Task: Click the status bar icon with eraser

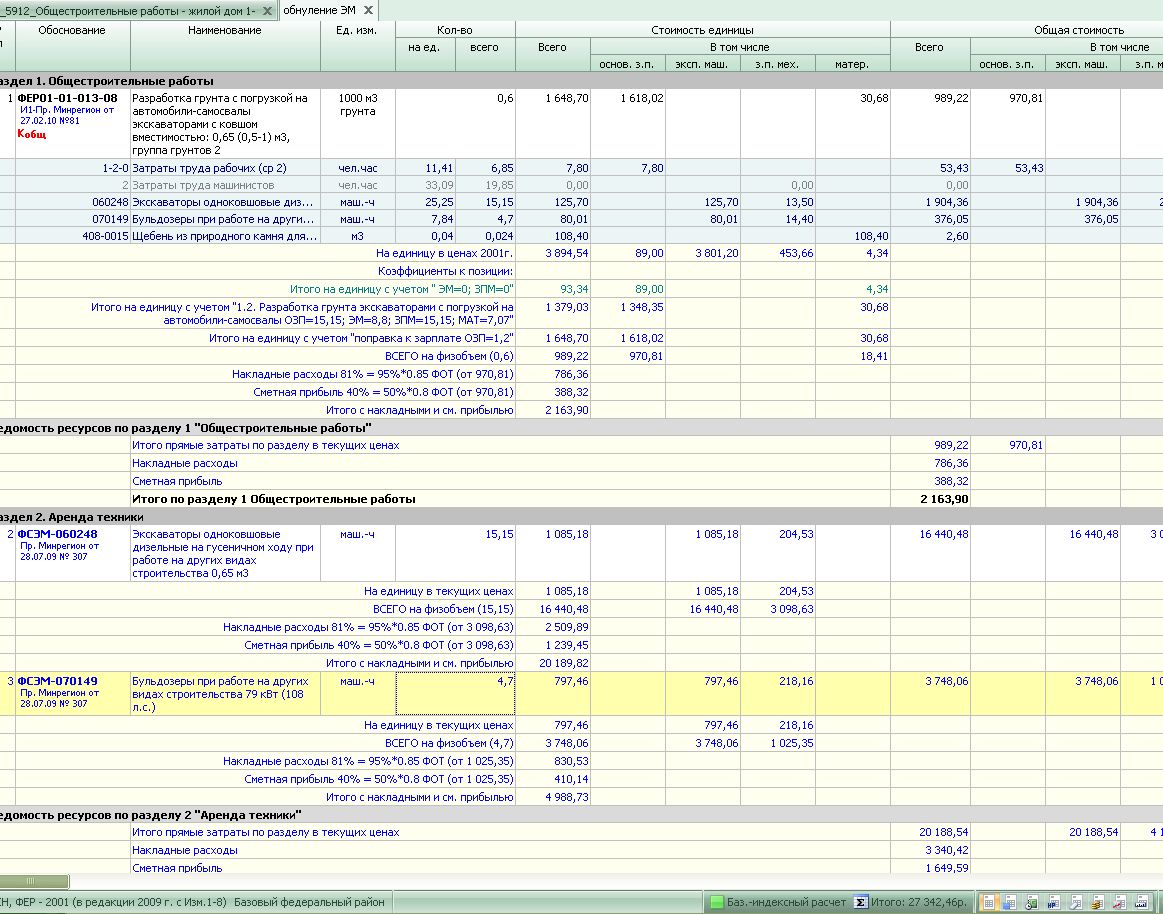Action: [1075, 903]
